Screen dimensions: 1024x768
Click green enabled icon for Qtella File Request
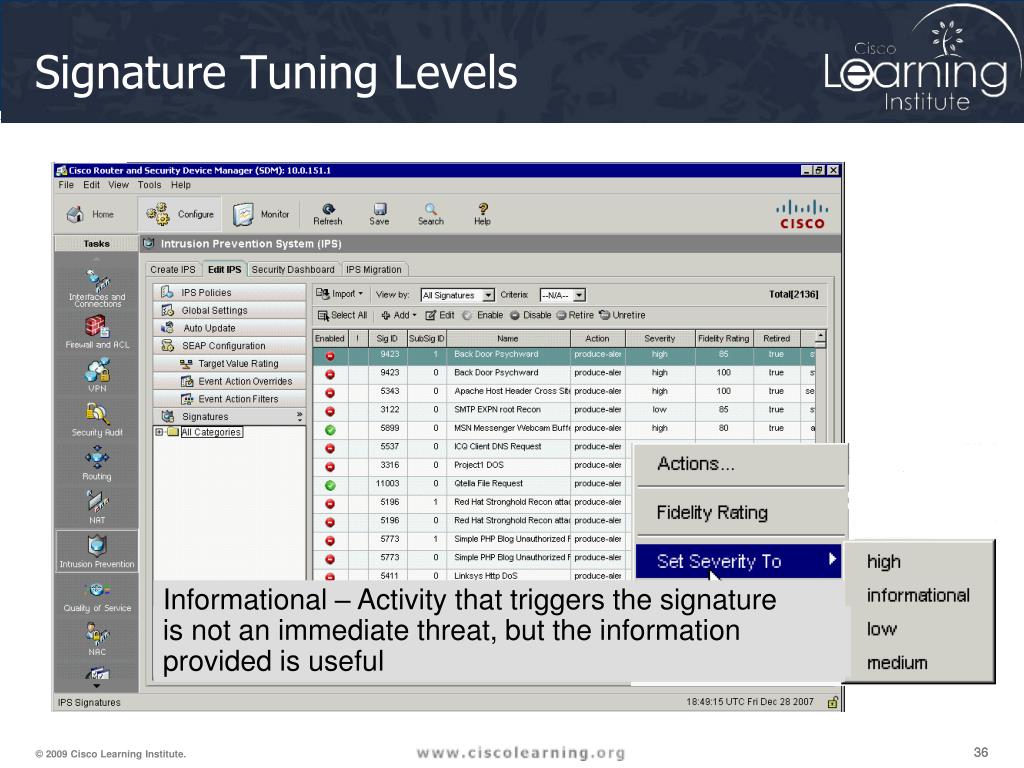tap(330, 485)
